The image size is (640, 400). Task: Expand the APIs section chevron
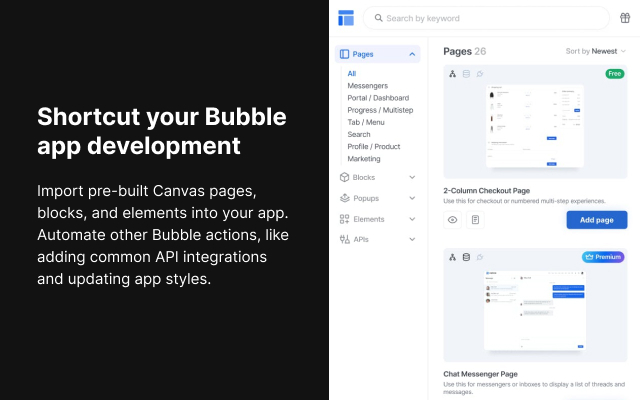[x=412, y=239]
